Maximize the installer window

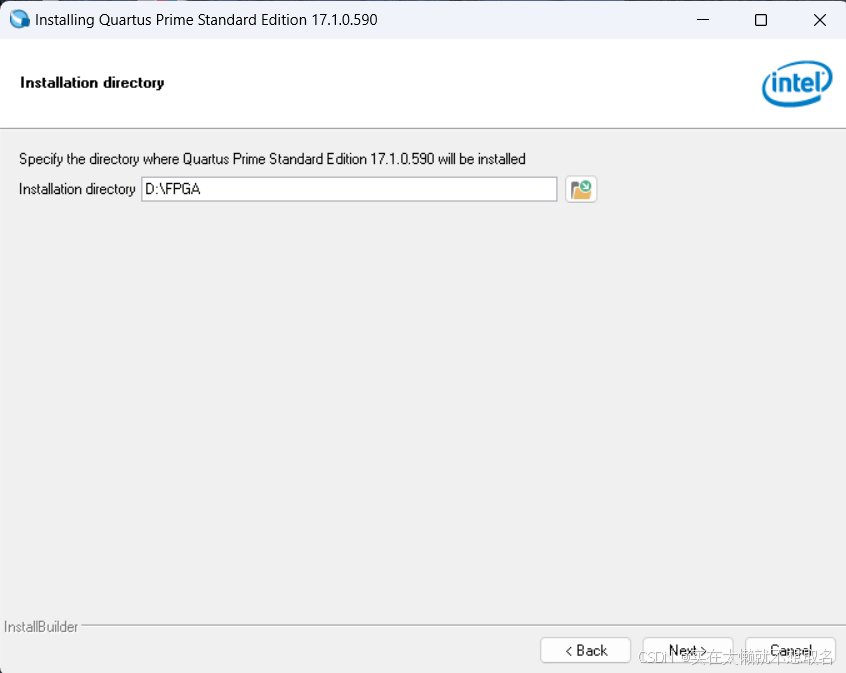pos(761,20)
